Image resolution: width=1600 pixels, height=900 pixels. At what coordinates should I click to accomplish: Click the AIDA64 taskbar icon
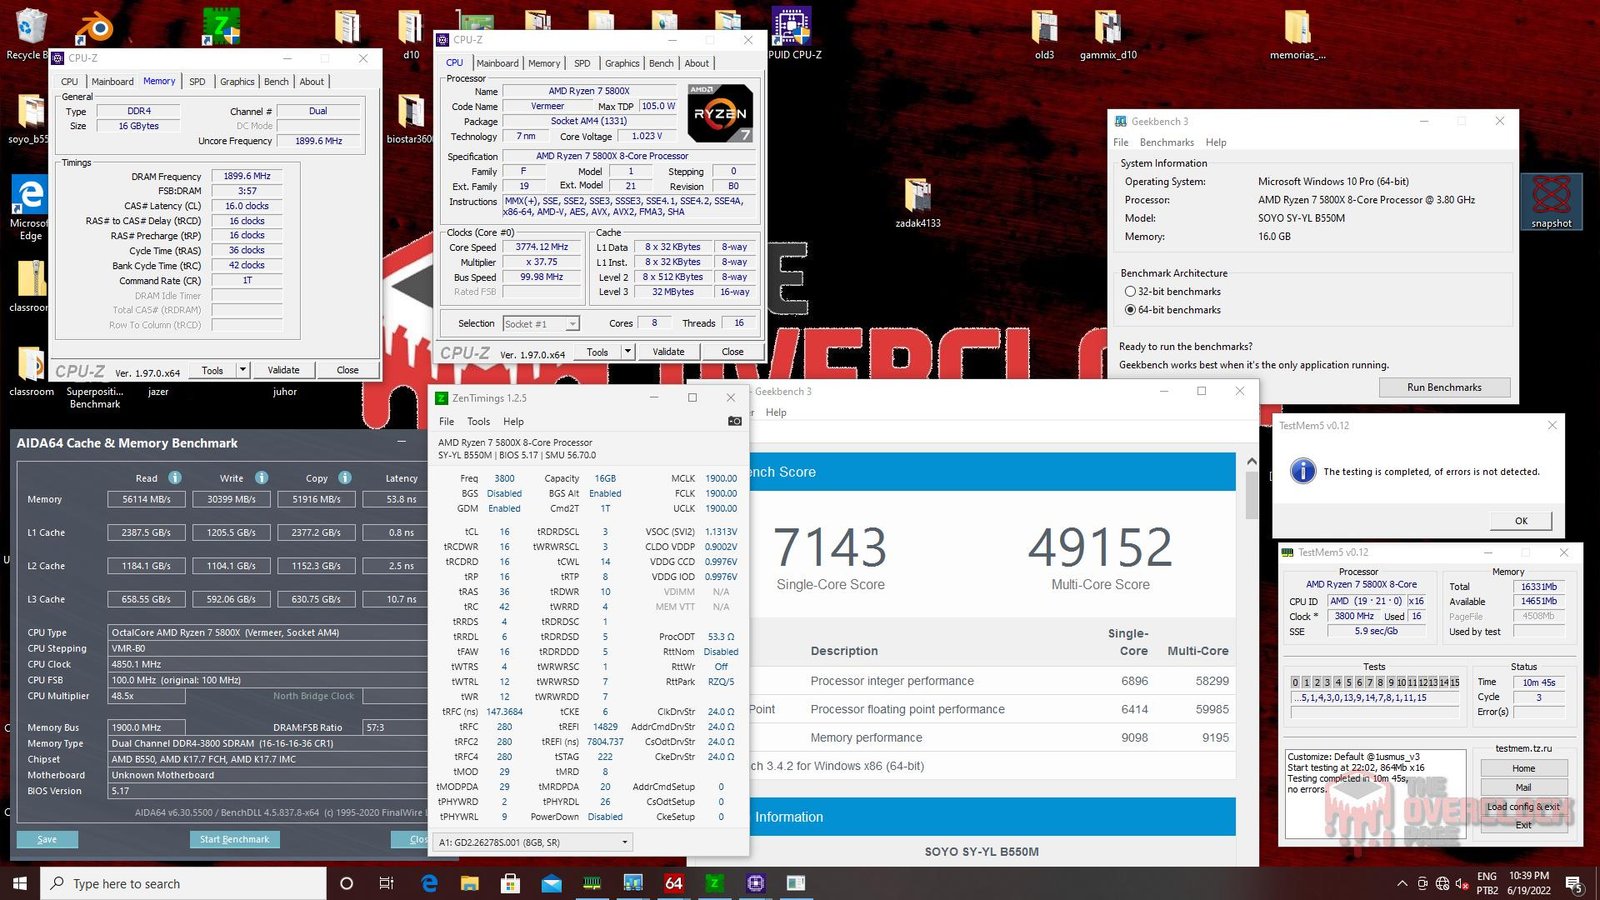point(674,883)
